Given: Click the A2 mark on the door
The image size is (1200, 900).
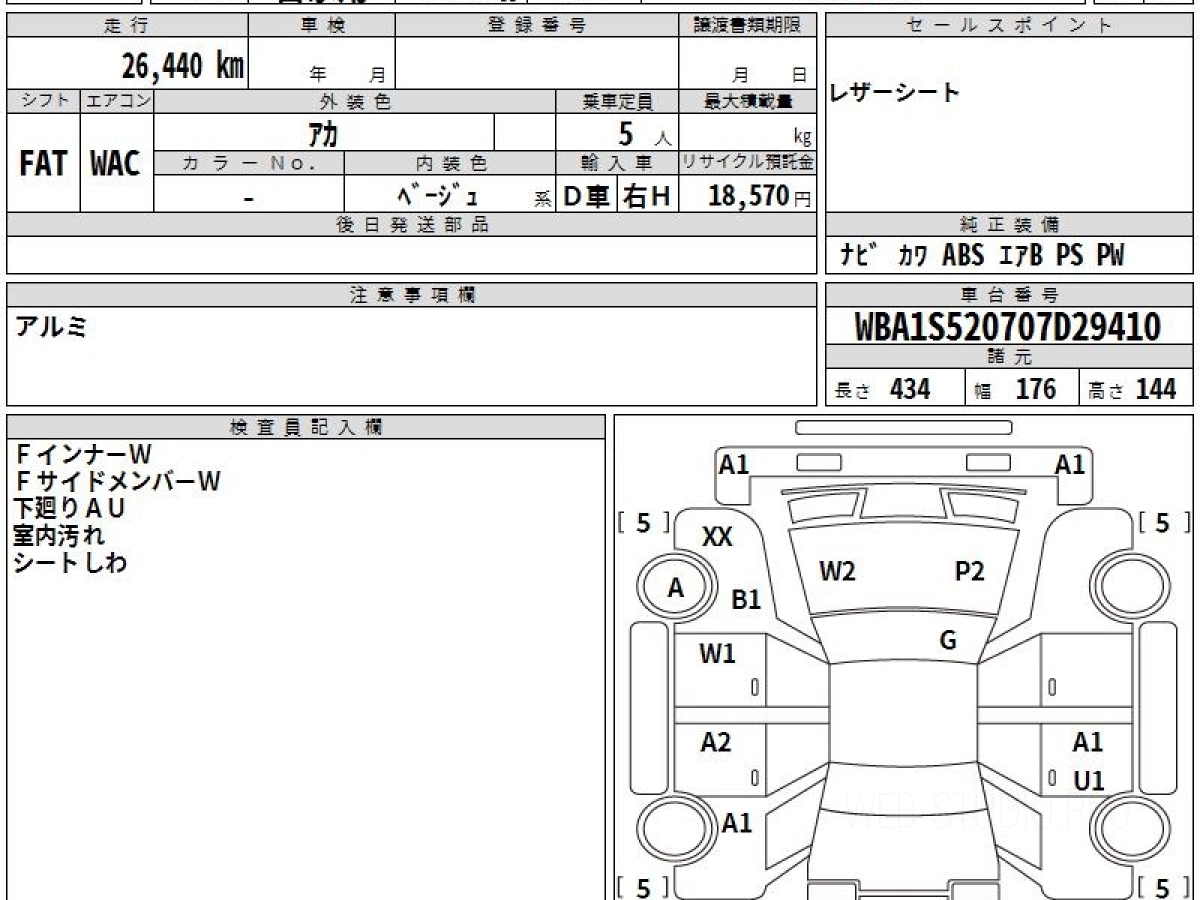Looking at the screenshot, I should (716, 743).
